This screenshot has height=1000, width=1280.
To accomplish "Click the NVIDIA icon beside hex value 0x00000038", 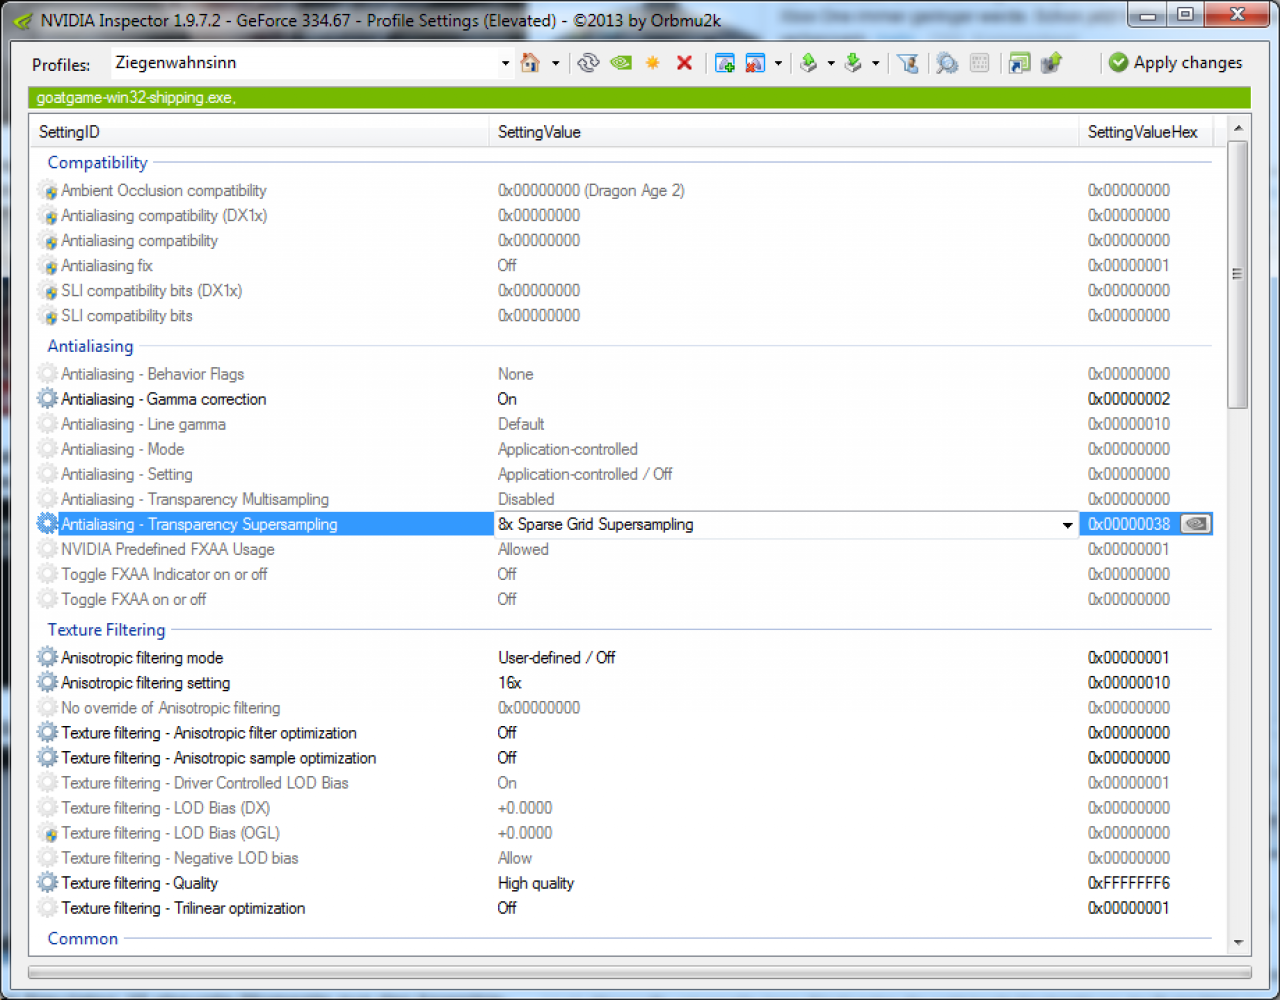I will (1196, 524).
